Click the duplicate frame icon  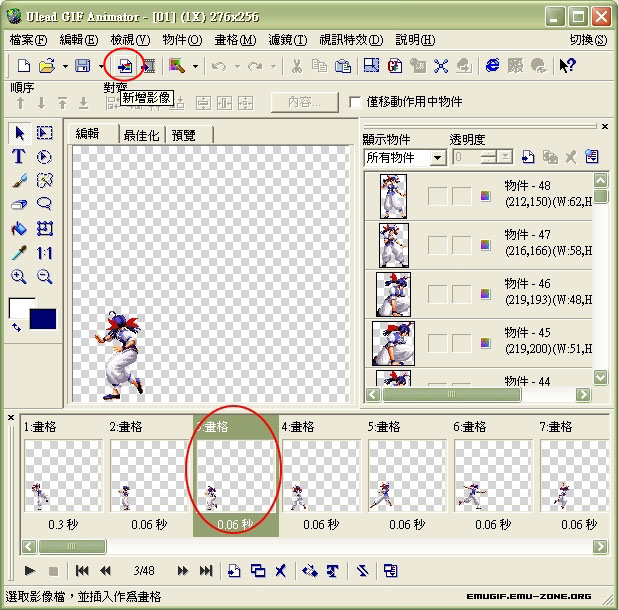pos(258,570)
